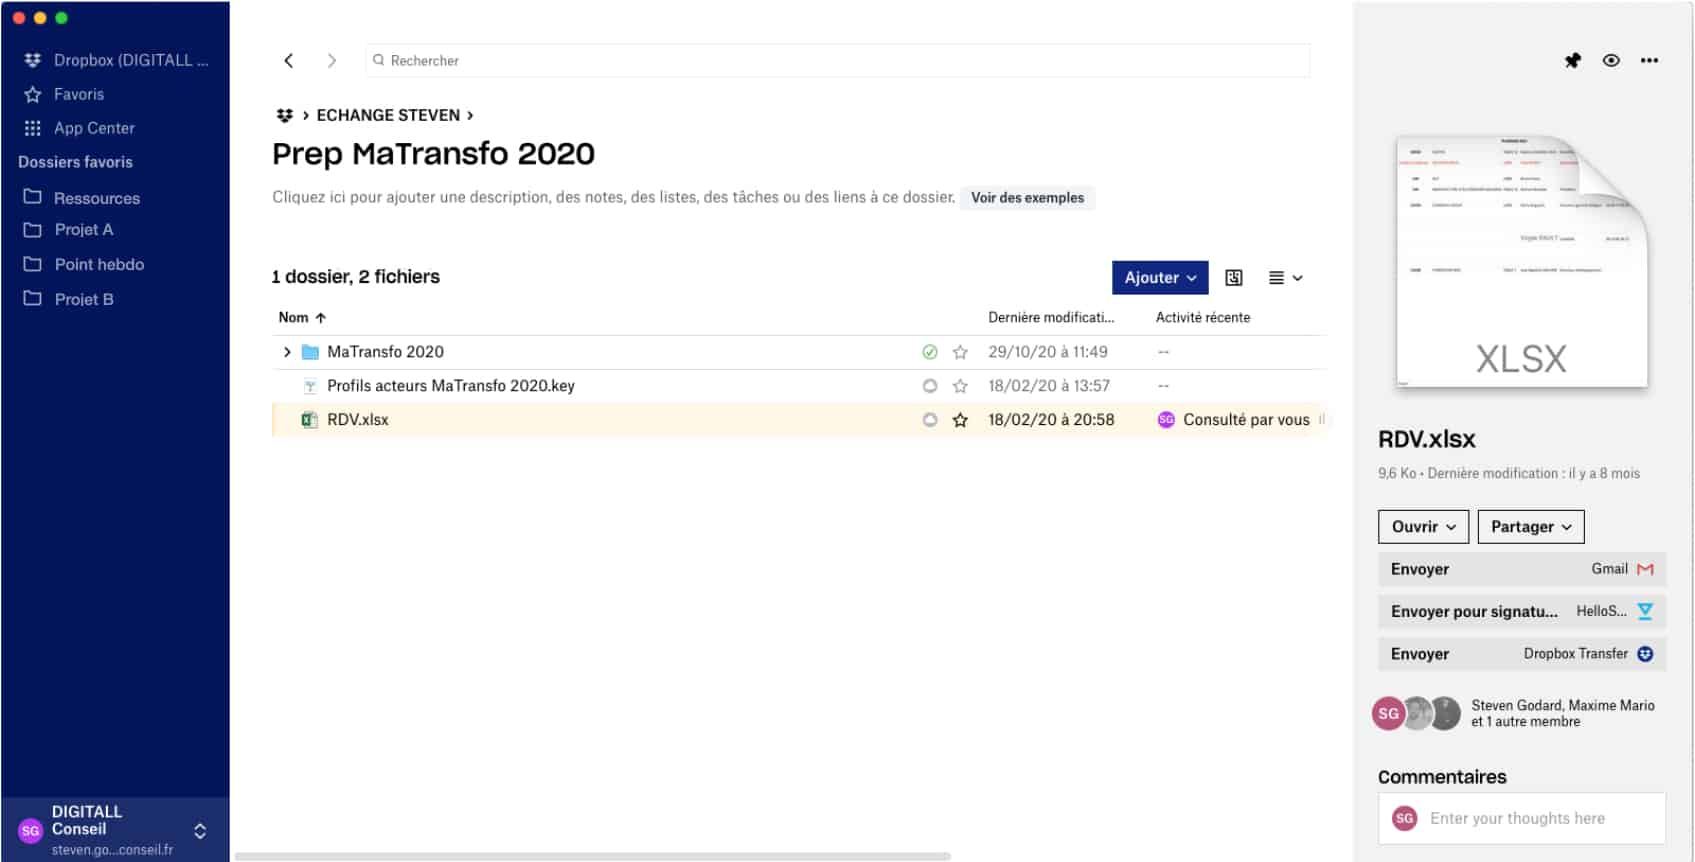Click the SG account avatar in sidebar
Image resolution: width=1695 pixels, height=862 pixels.
[30, 831]
